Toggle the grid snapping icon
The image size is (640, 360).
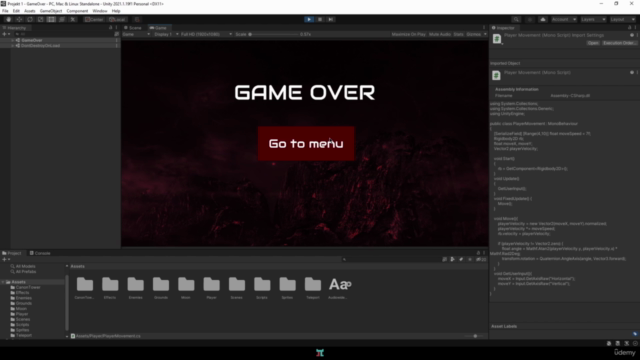[137, 19]
